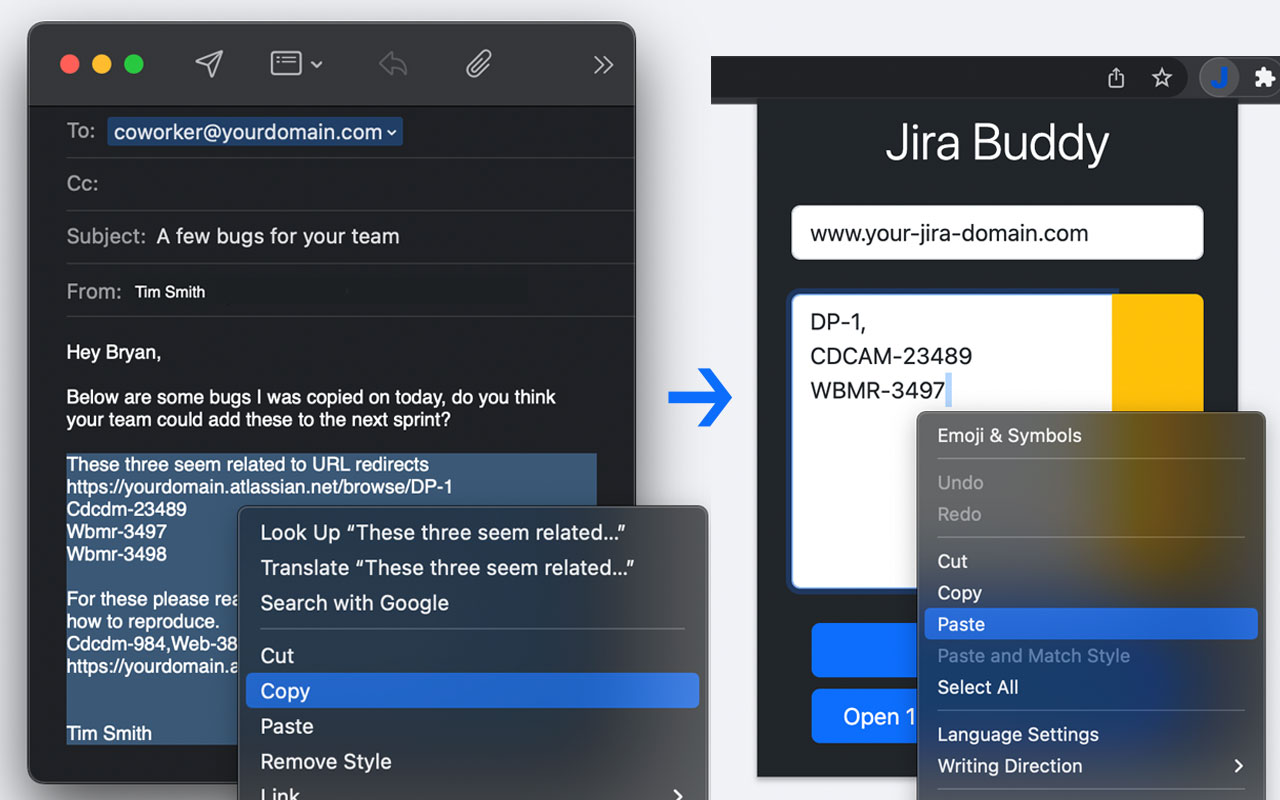Expand the 'Writing Direction' submenu
This screenshot has width=1280, height=800.
tap(1091, 766)
